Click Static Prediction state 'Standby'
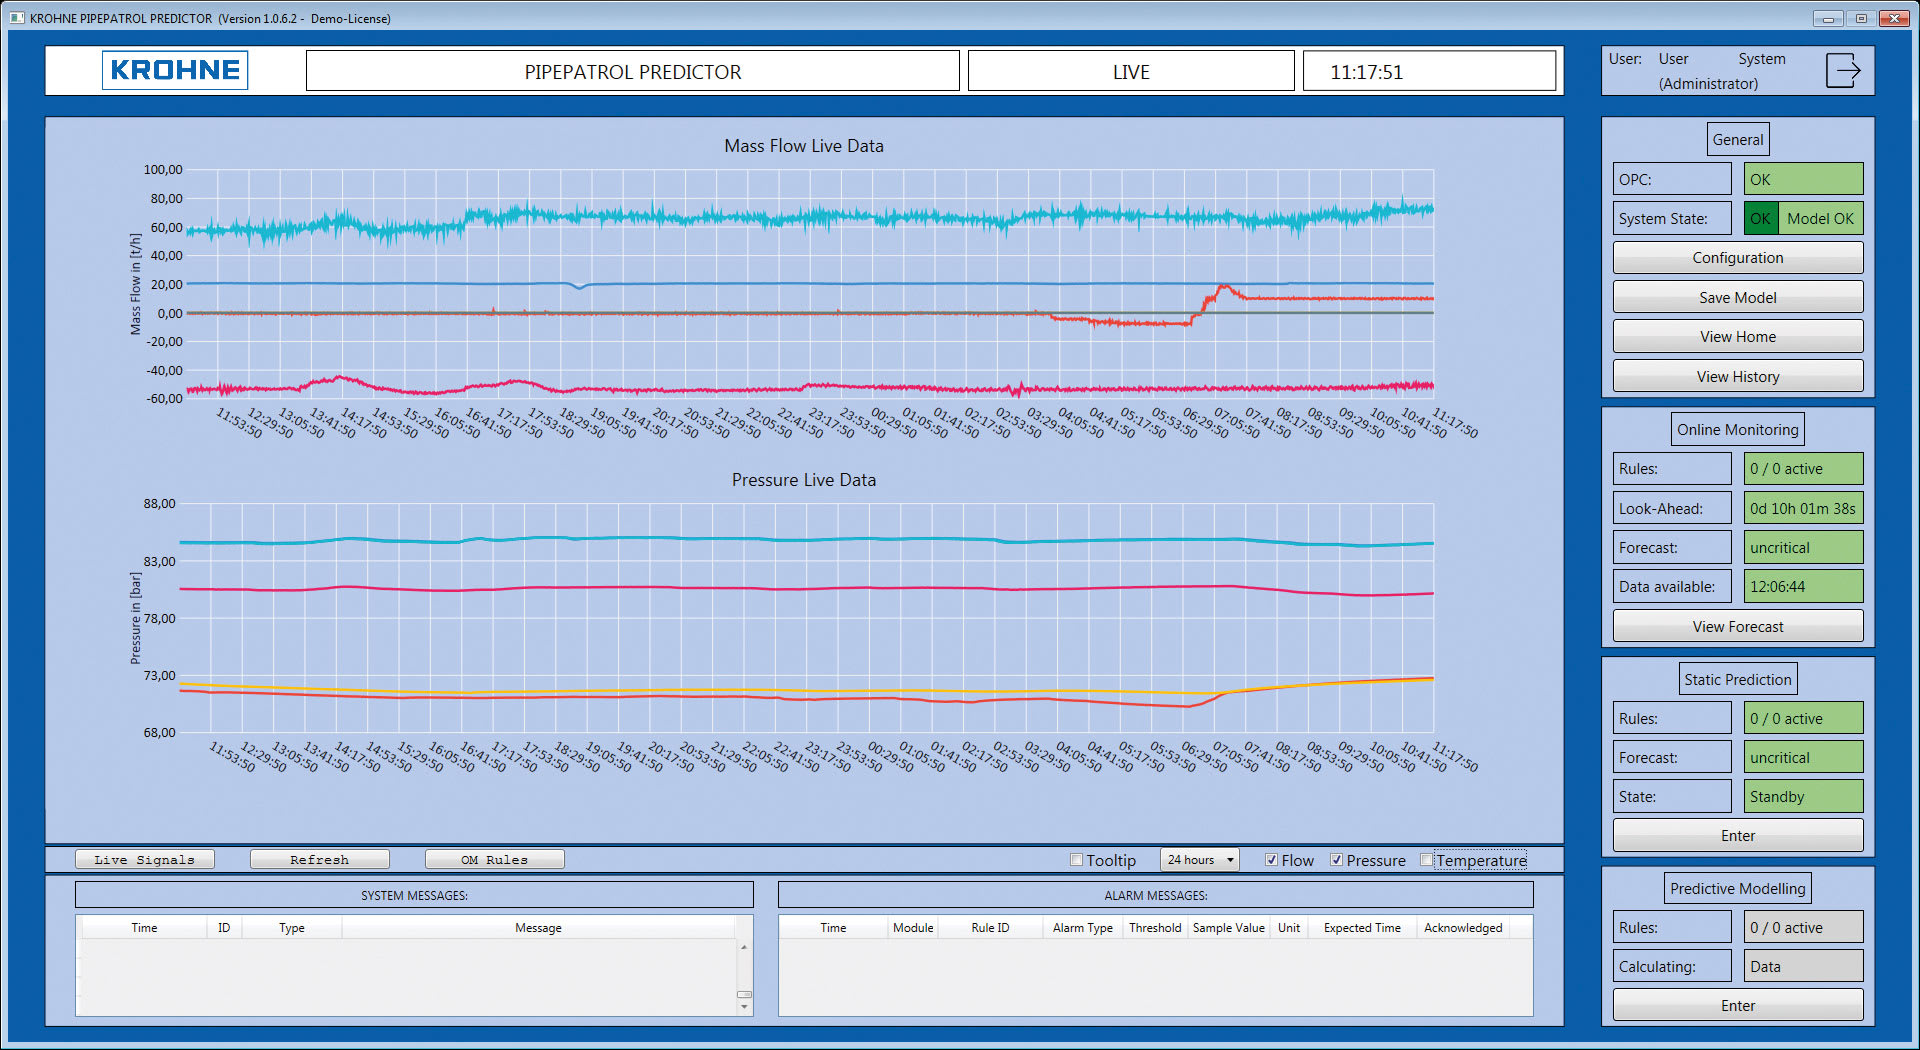This screenshot has width=1920, height=1050. (x=1804, y=797)
